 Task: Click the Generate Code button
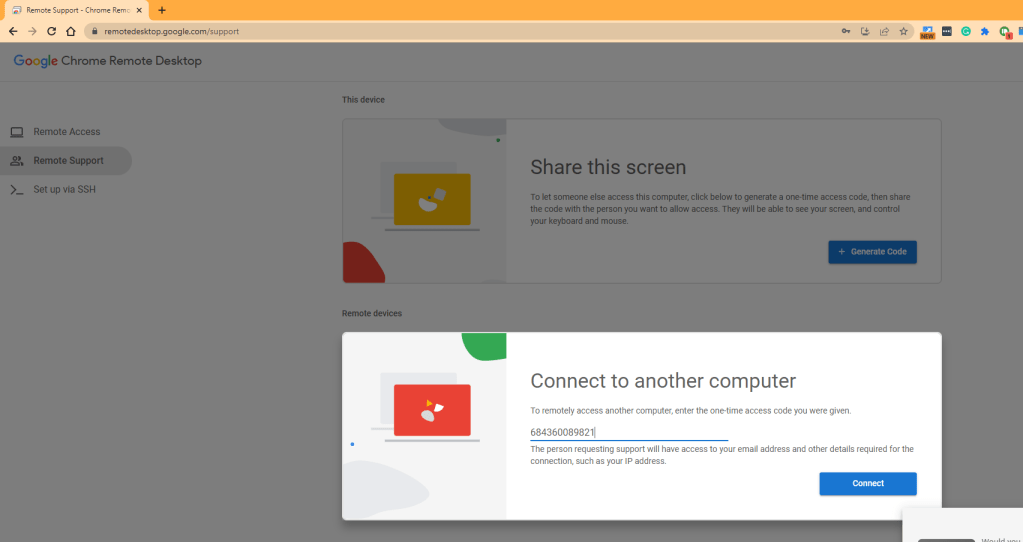[x=872, y=252]
